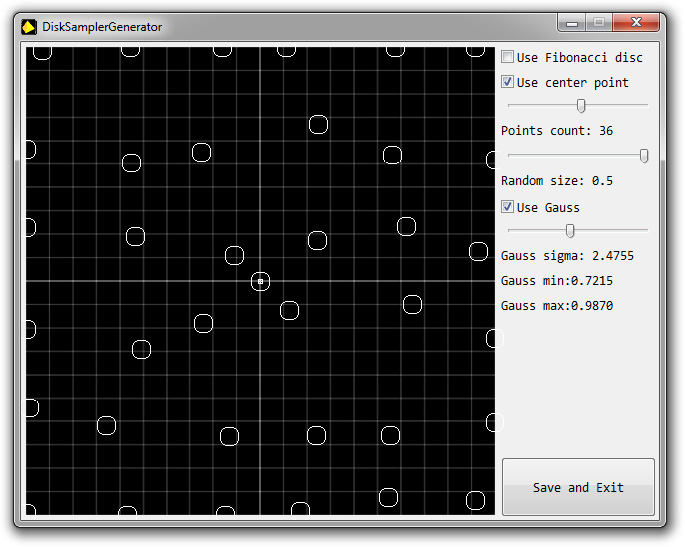
Task: Close the DiskSamplerGenerator window
Action: coord(635,23)
